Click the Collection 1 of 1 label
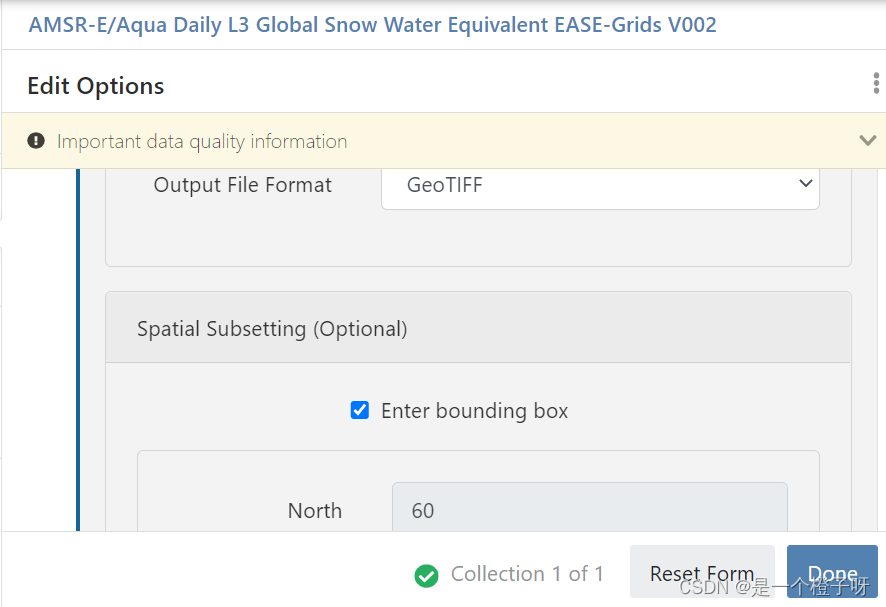The width and height of the screenshot is (886, 607). tap(527, 574)
